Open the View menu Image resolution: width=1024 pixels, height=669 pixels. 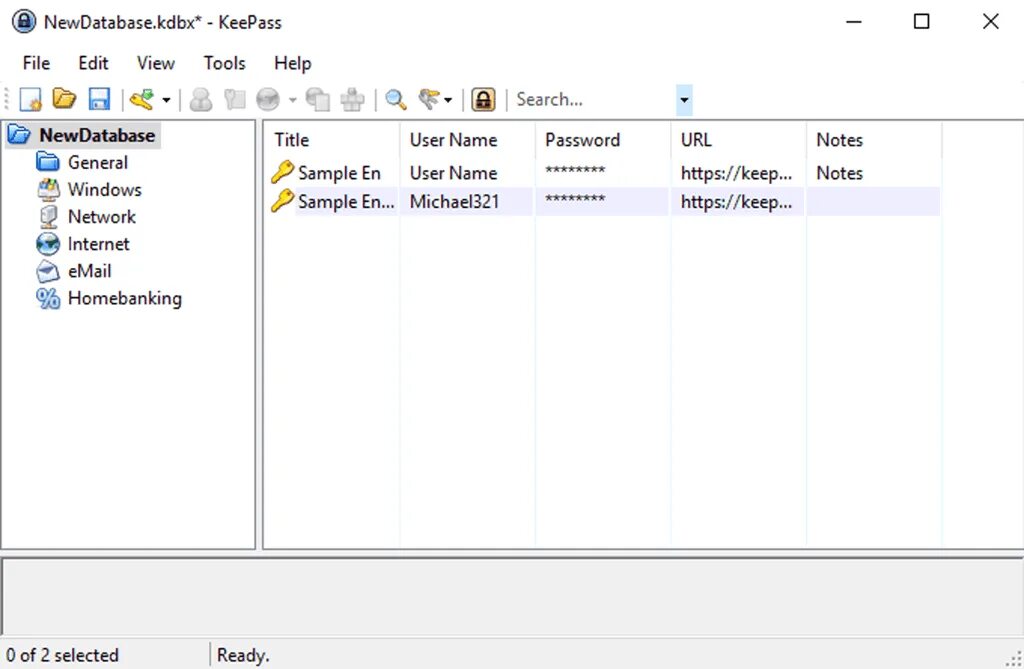pos(155,63)
